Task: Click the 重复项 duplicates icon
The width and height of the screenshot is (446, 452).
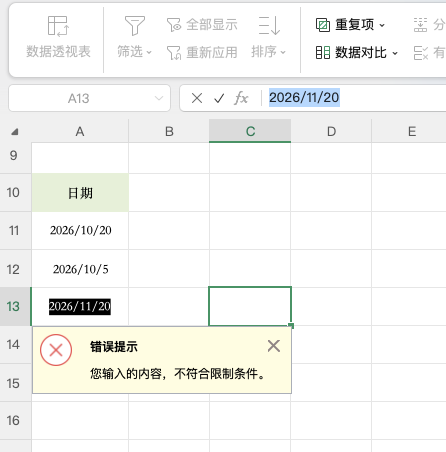Action: click(x=323, y=25)
